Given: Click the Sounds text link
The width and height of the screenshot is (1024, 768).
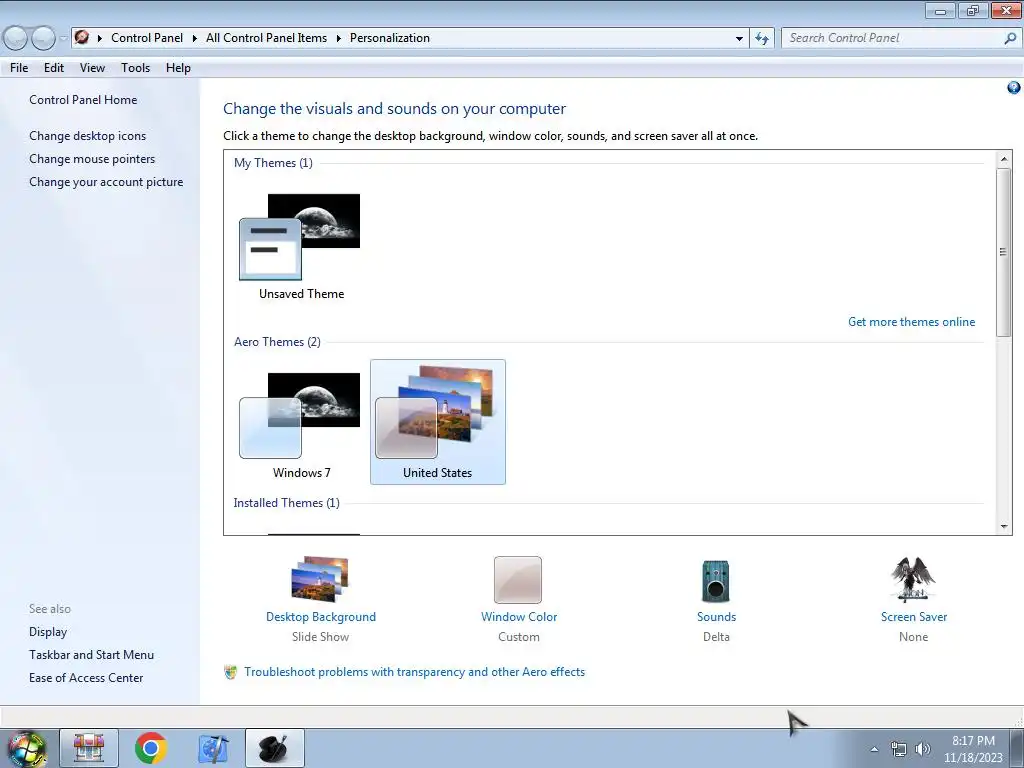Looking at the screenshot, I should [x=716, y=617].
